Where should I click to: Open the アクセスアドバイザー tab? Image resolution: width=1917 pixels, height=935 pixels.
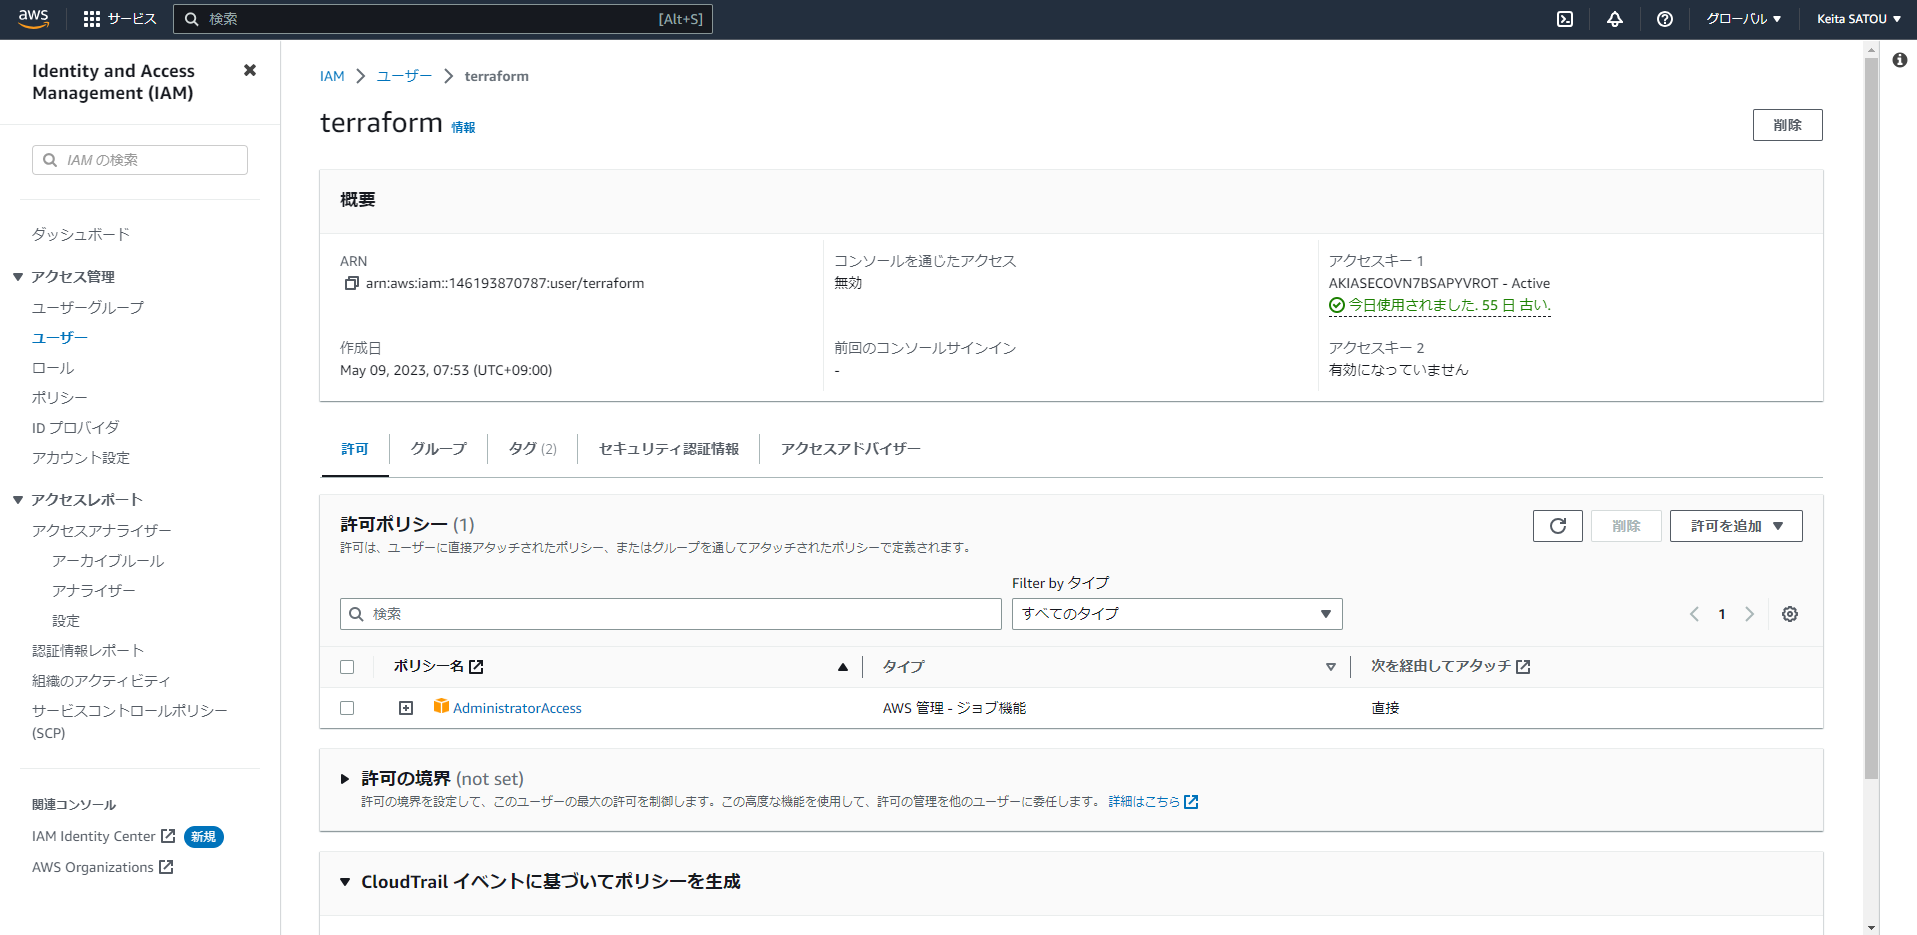pos(851,449)
